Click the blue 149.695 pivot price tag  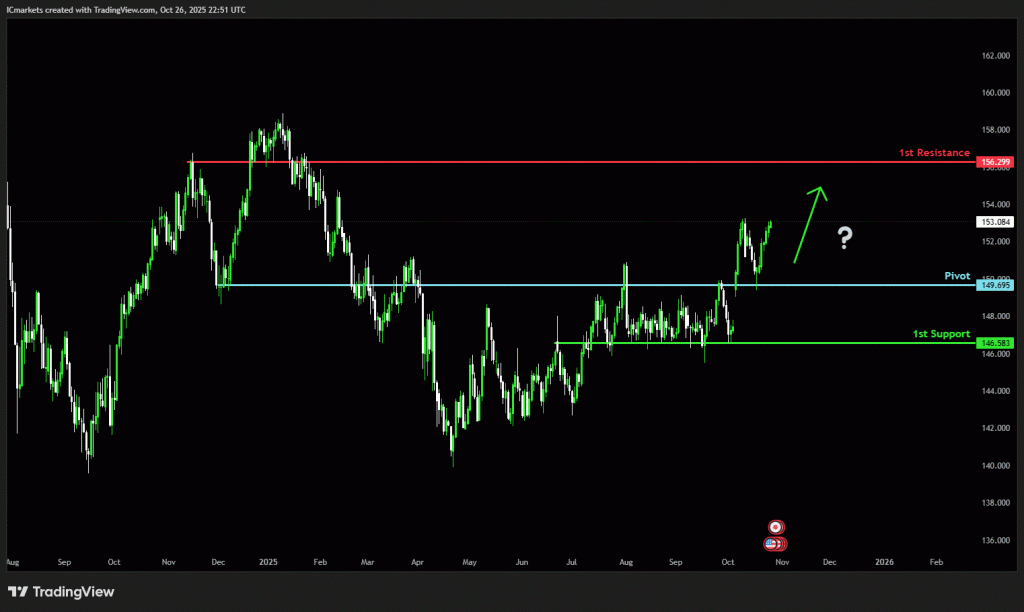[x=993, y=285]
